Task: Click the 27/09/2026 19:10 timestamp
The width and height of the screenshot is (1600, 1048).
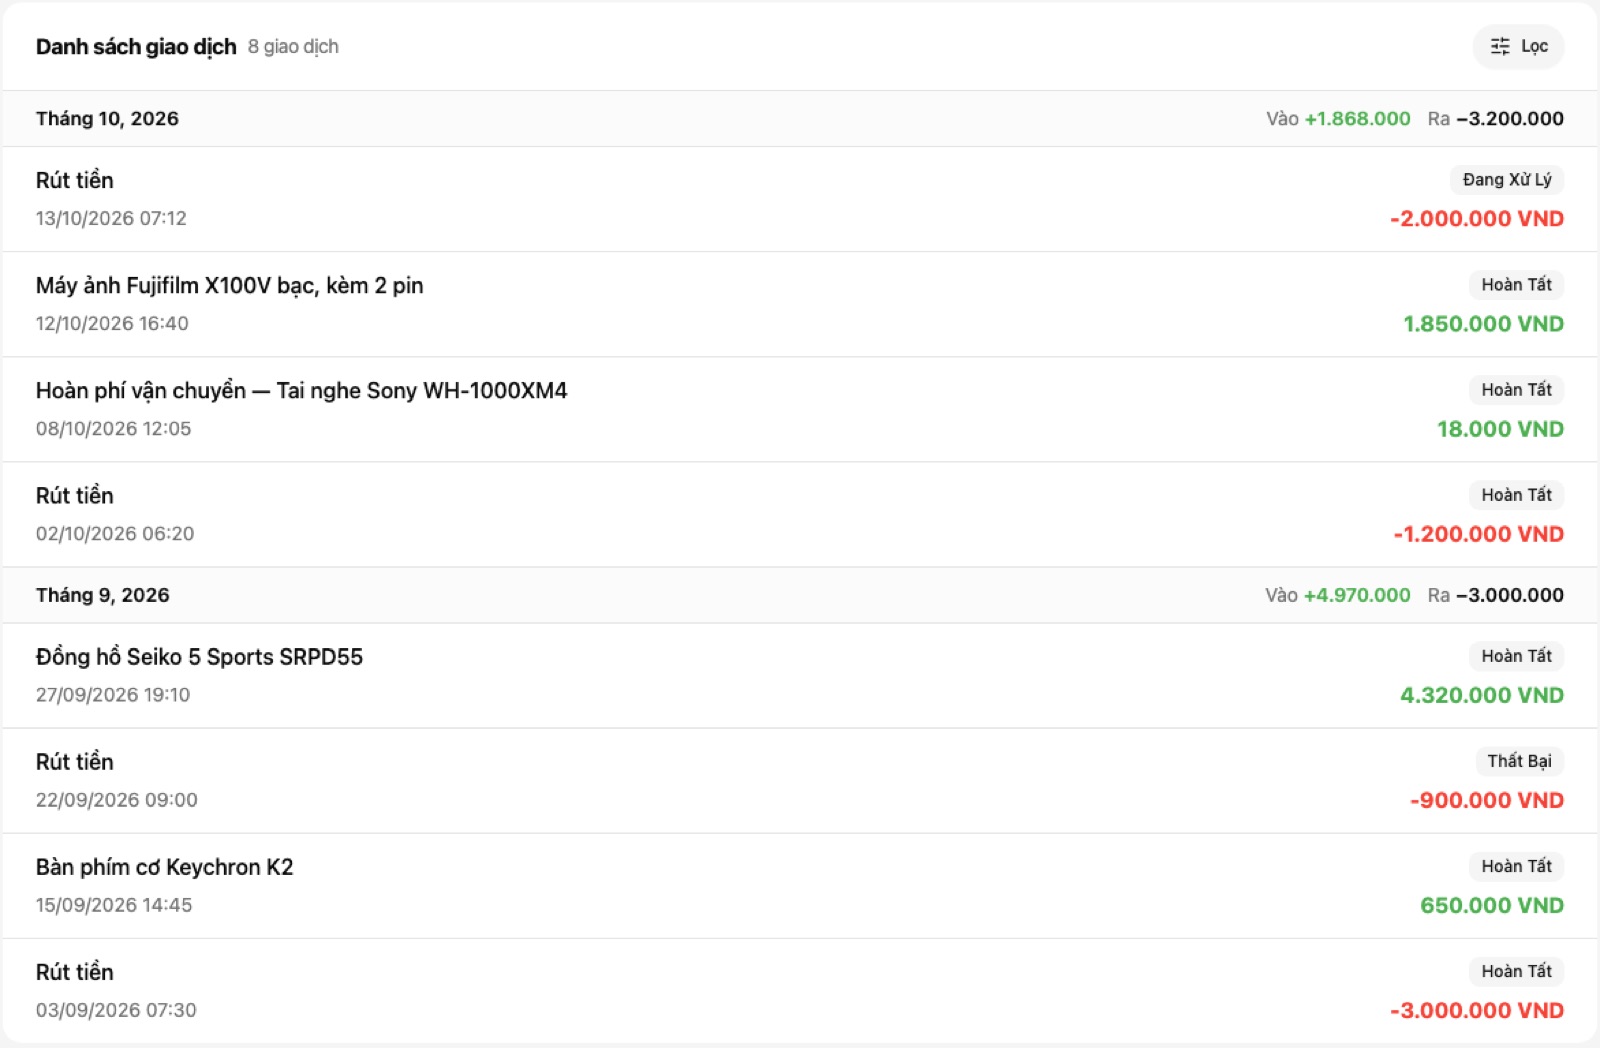Action: pyautogui.click(x=113, y=695)
